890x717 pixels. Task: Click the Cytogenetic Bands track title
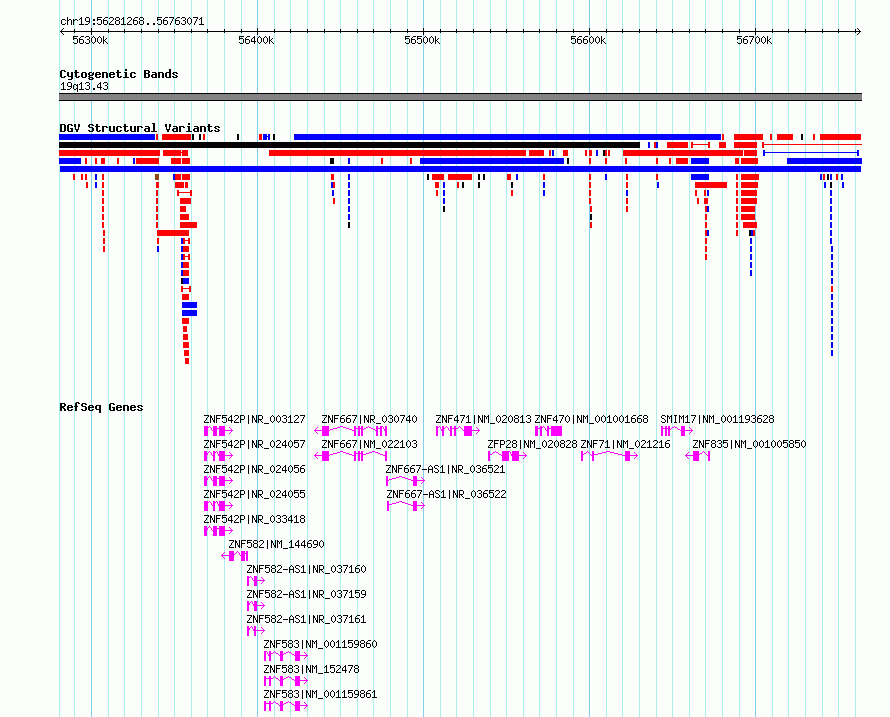tap(119, 74)
